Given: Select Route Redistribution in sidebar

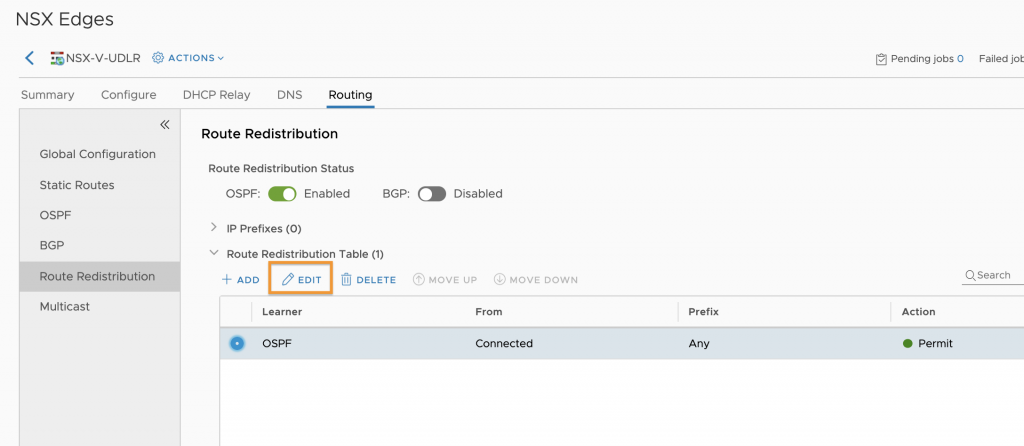Looking at the screenshot, I should coord(99,276).
